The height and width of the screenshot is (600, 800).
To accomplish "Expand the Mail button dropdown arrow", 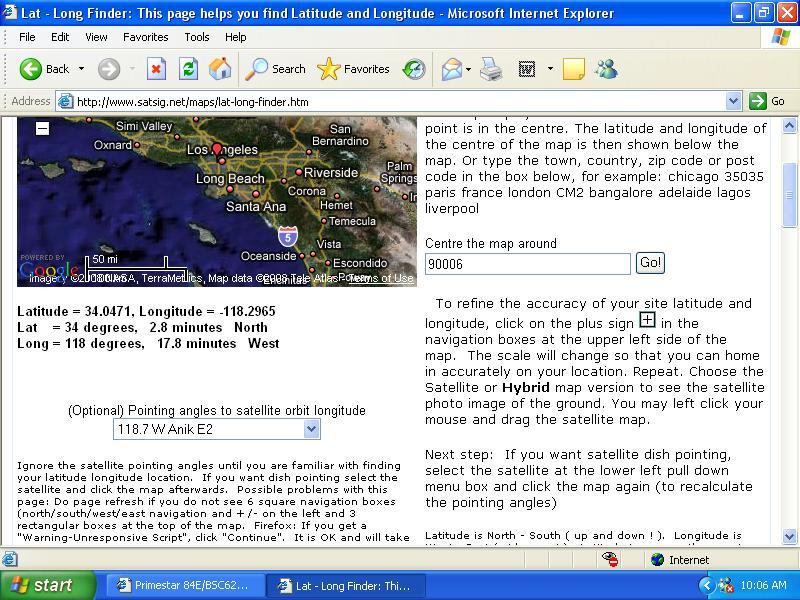I will click(468, 69).
